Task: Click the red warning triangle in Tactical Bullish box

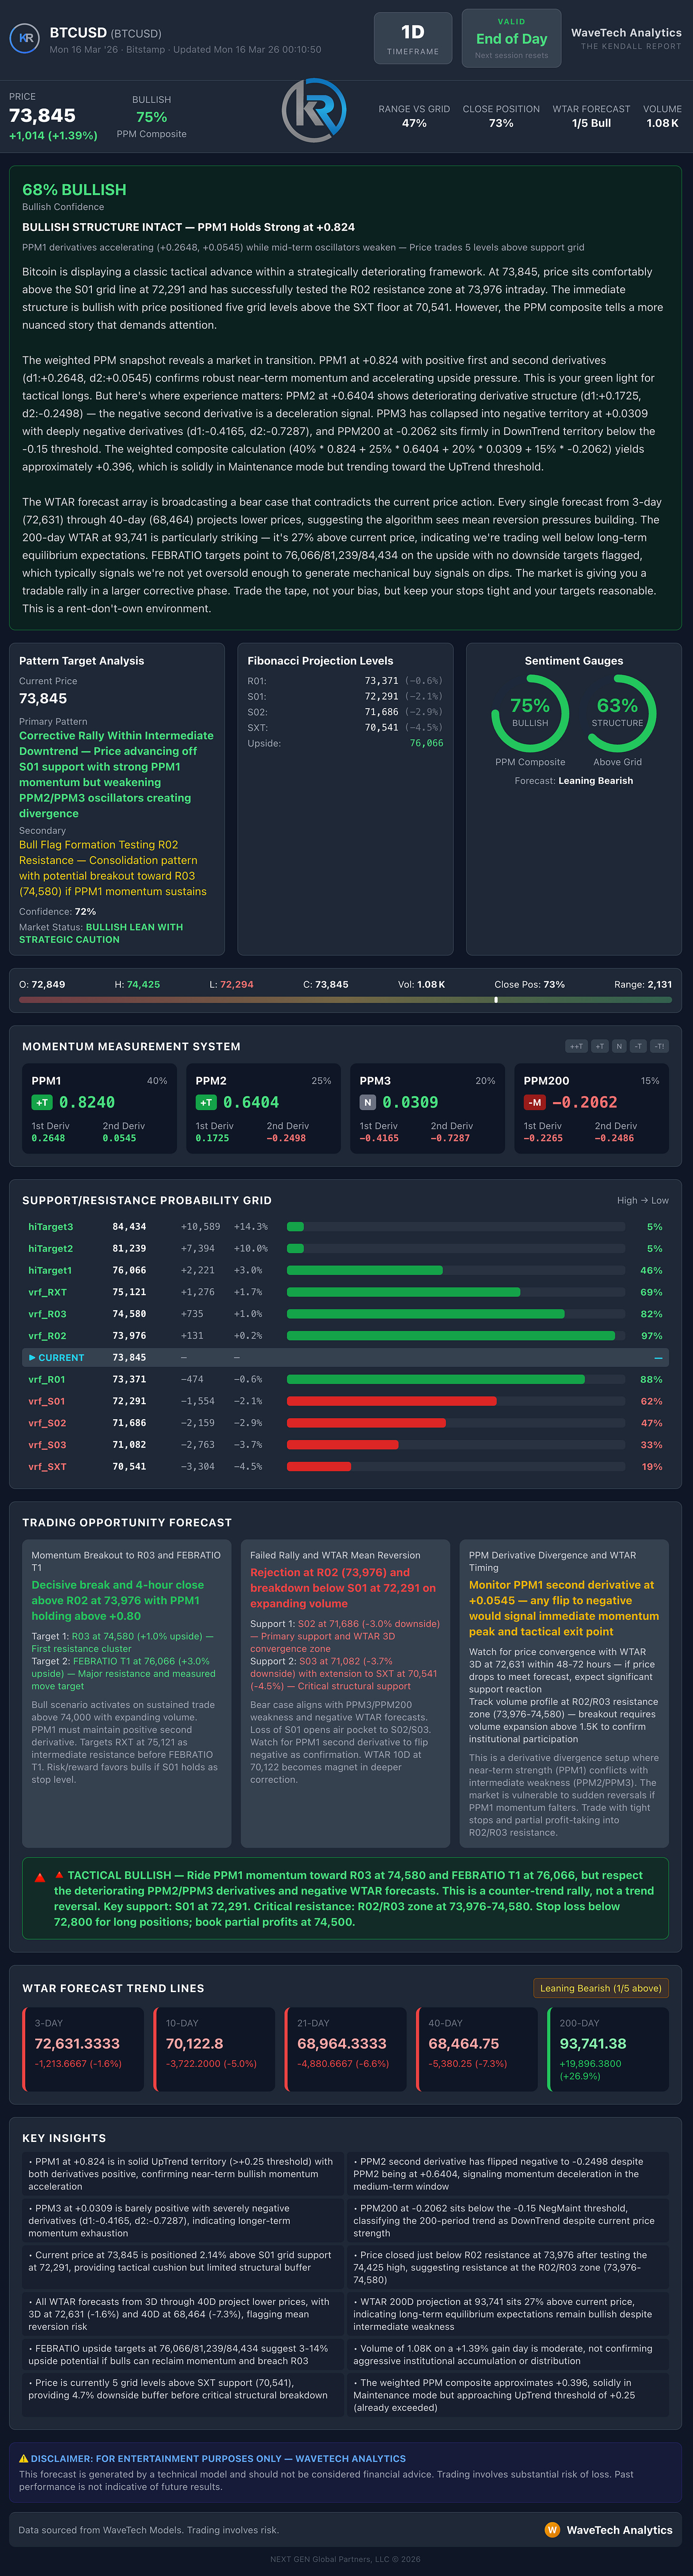Action: pos(40,1877)
